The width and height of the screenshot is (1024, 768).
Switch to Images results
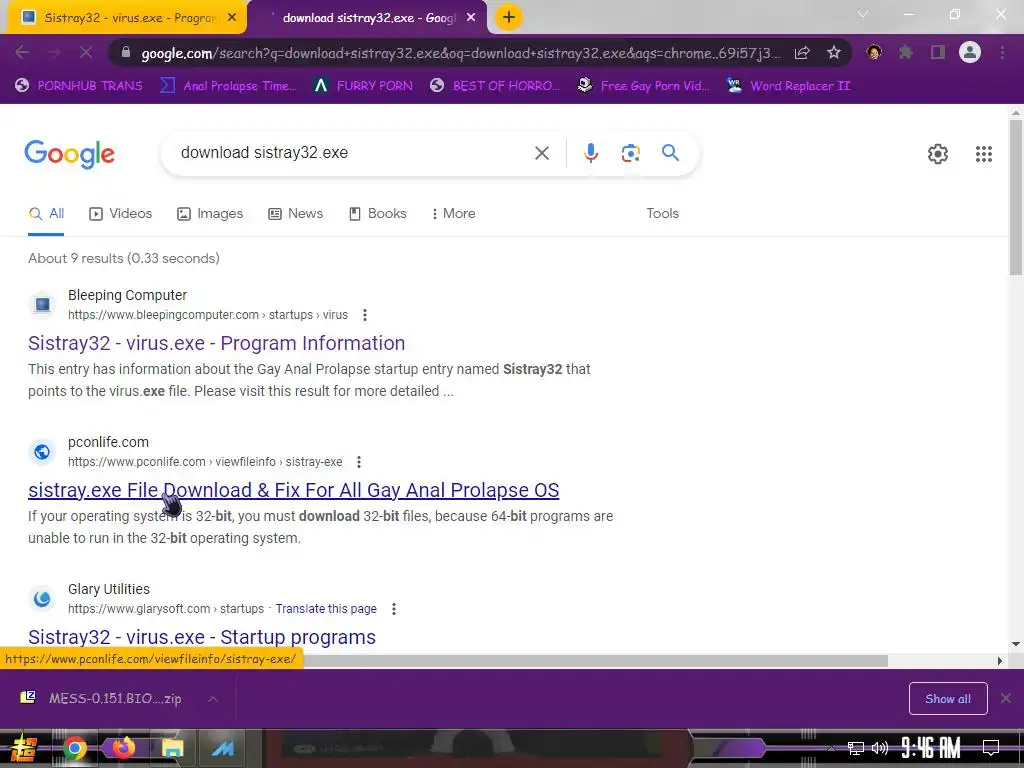[210, 214]
